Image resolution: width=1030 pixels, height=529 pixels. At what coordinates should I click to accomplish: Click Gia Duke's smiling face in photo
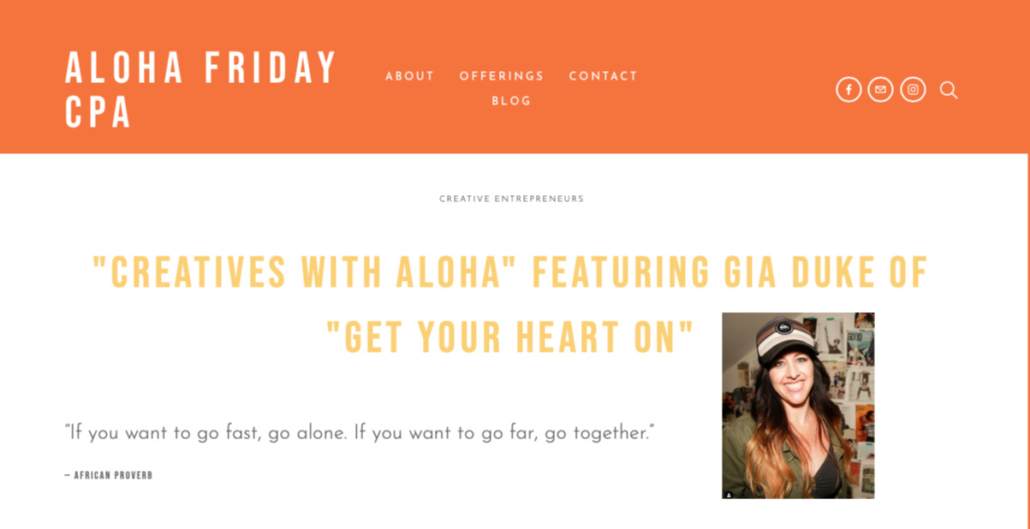[x=792, y=375]
